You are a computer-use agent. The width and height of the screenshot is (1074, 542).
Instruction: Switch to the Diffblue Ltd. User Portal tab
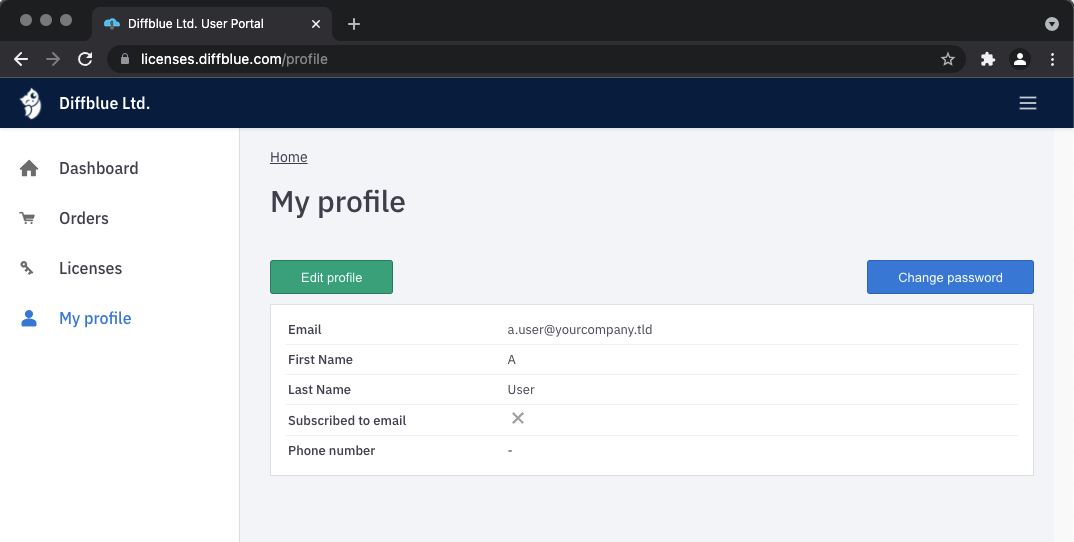pos(195,23)
